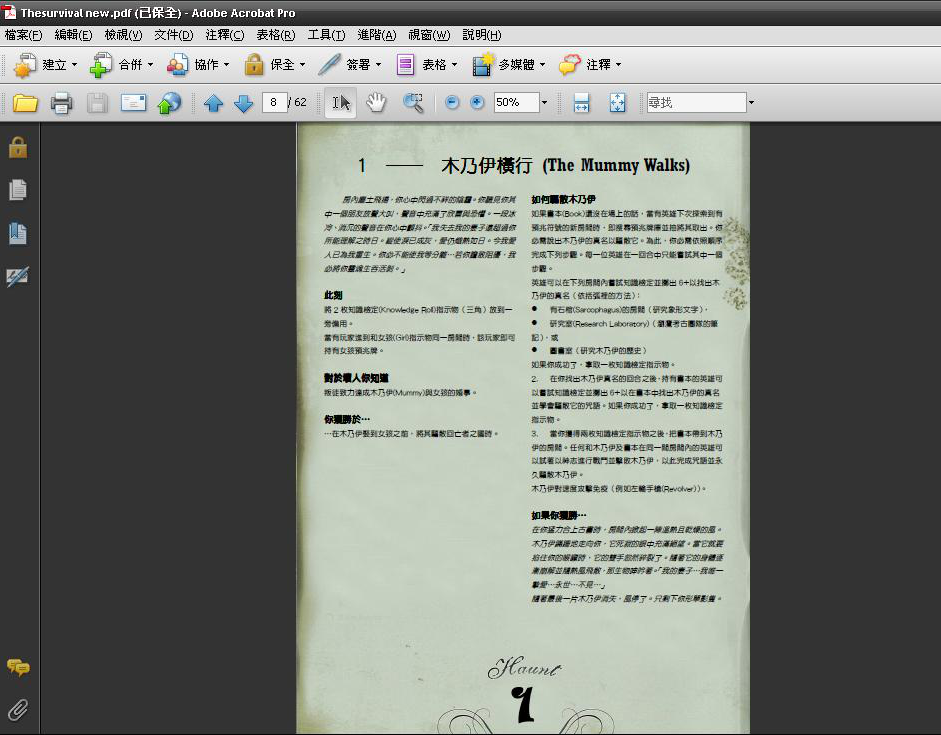
Task: Click the print icon
Action: pyautogui.click(x=61, y=103)
